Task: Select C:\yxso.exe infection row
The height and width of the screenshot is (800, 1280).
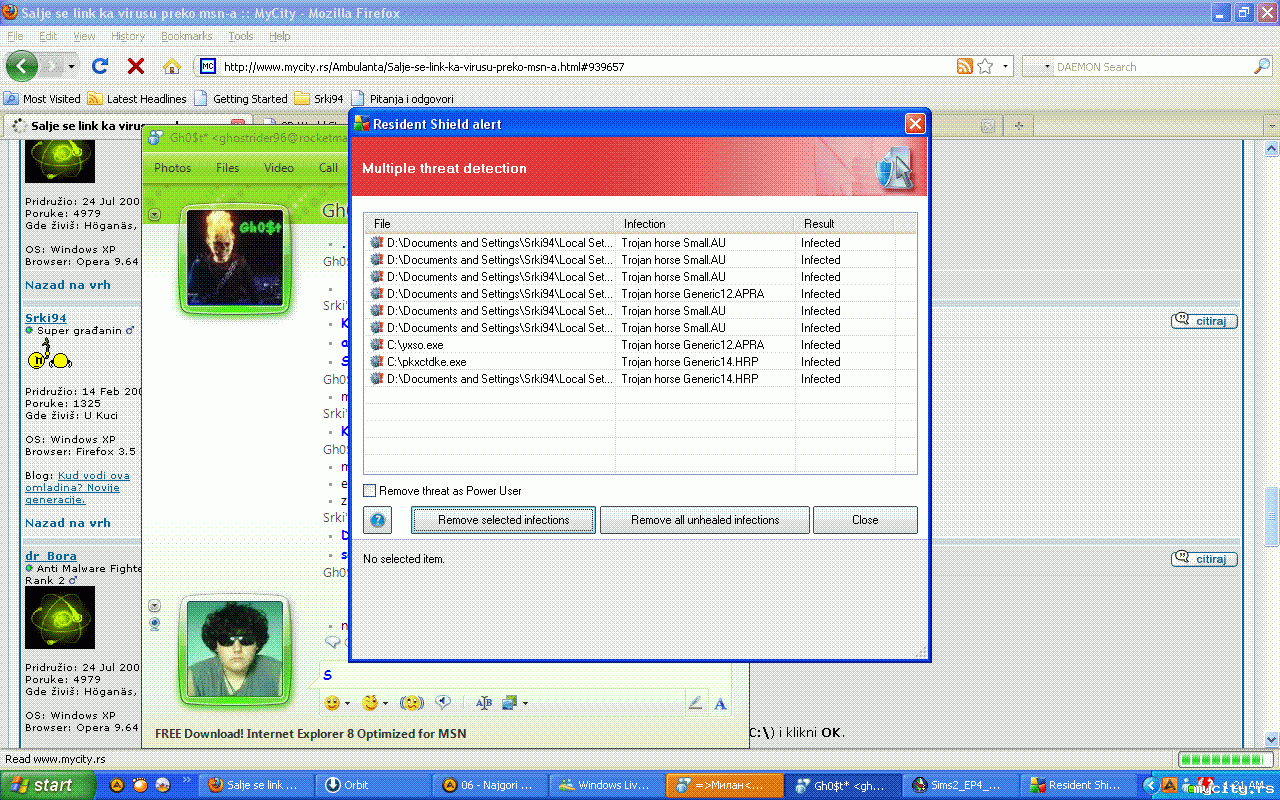Action: 640,345
